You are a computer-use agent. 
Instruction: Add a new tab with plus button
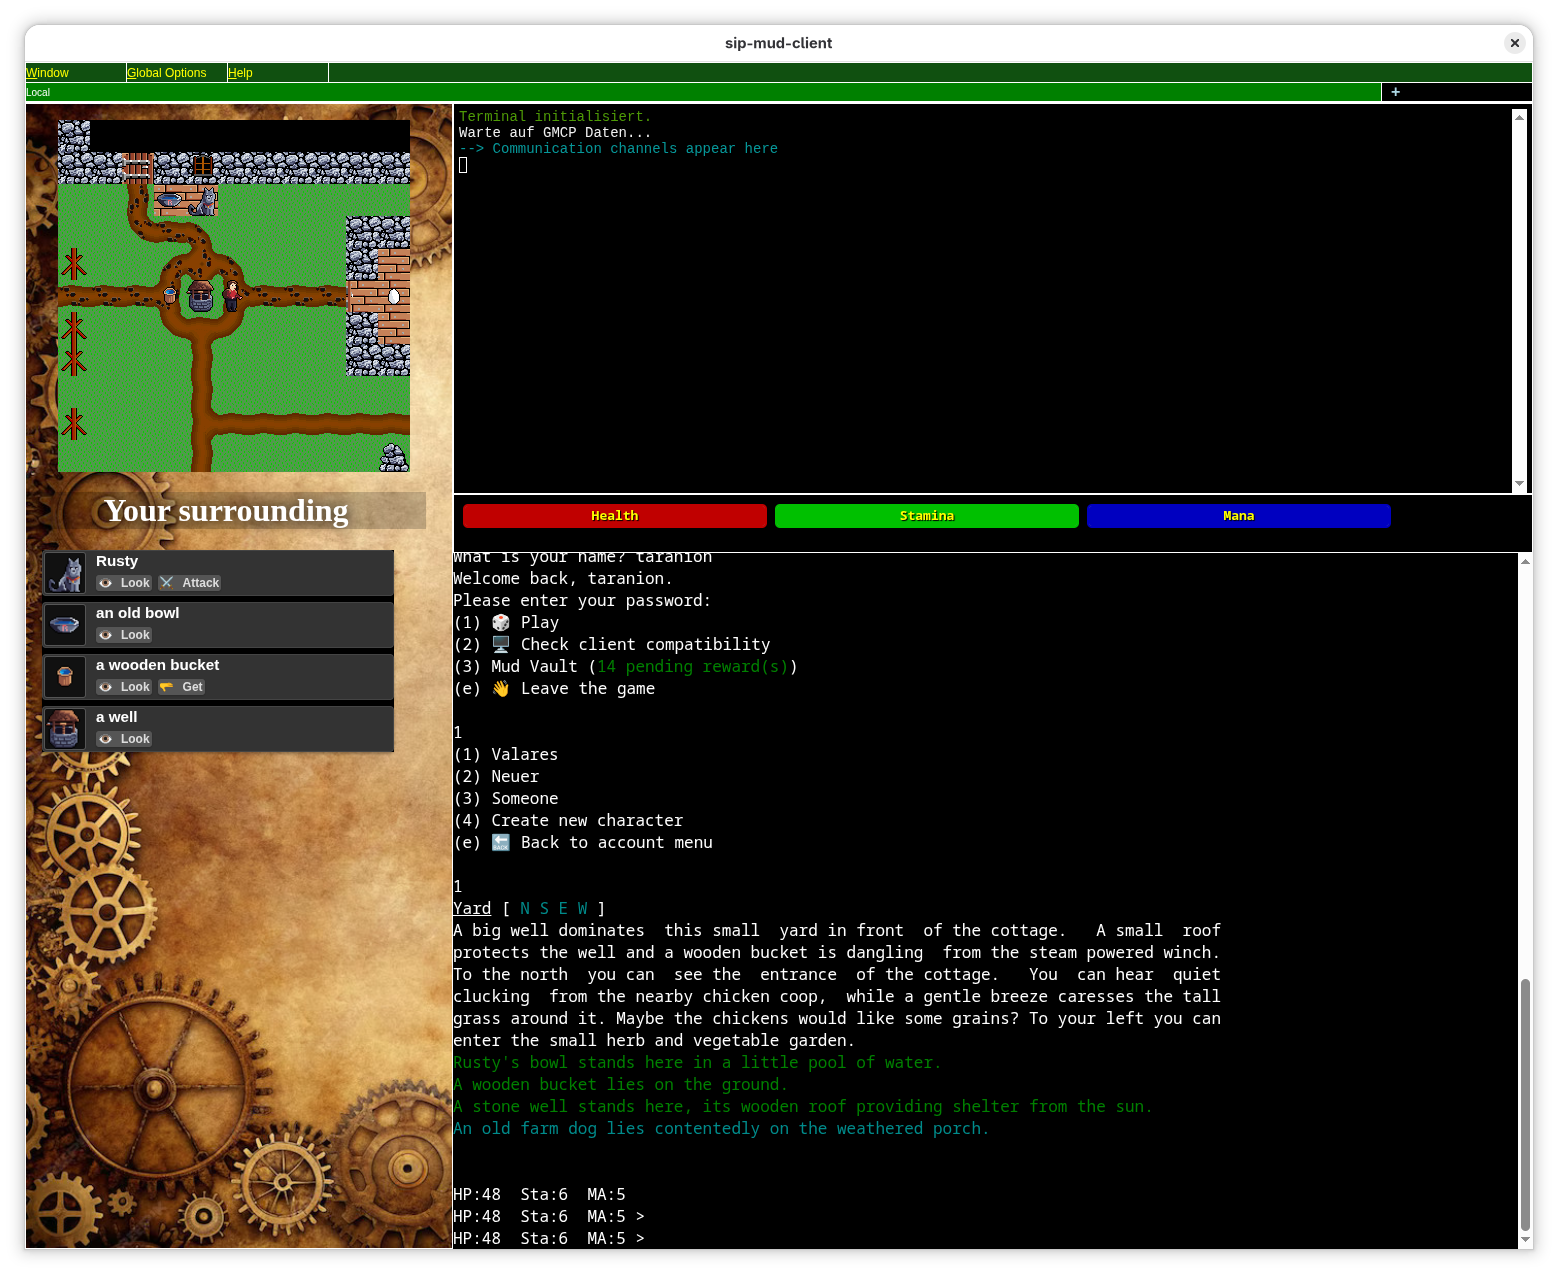click(1395, 92)
